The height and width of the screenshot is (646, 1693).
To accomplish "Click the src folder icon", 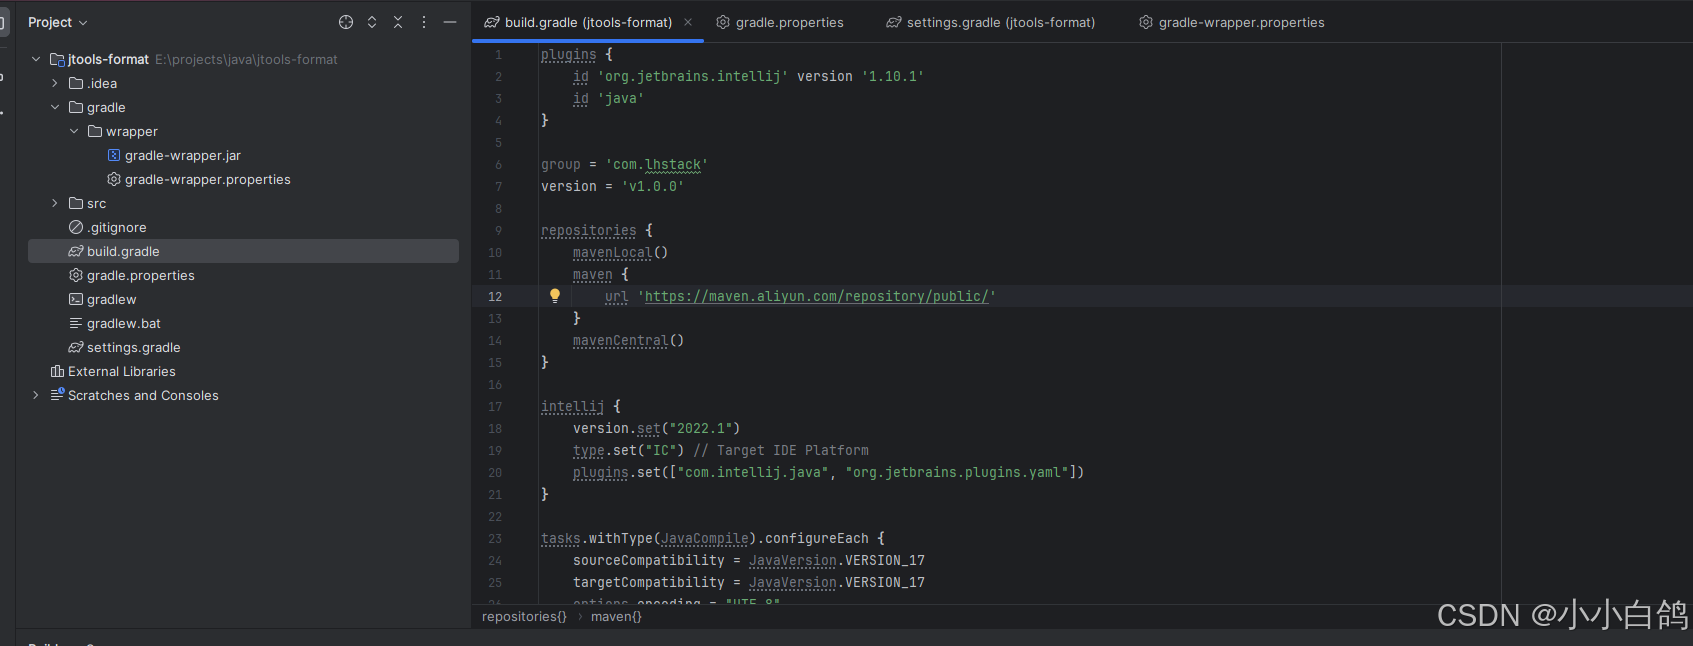I will click(76, 203).
